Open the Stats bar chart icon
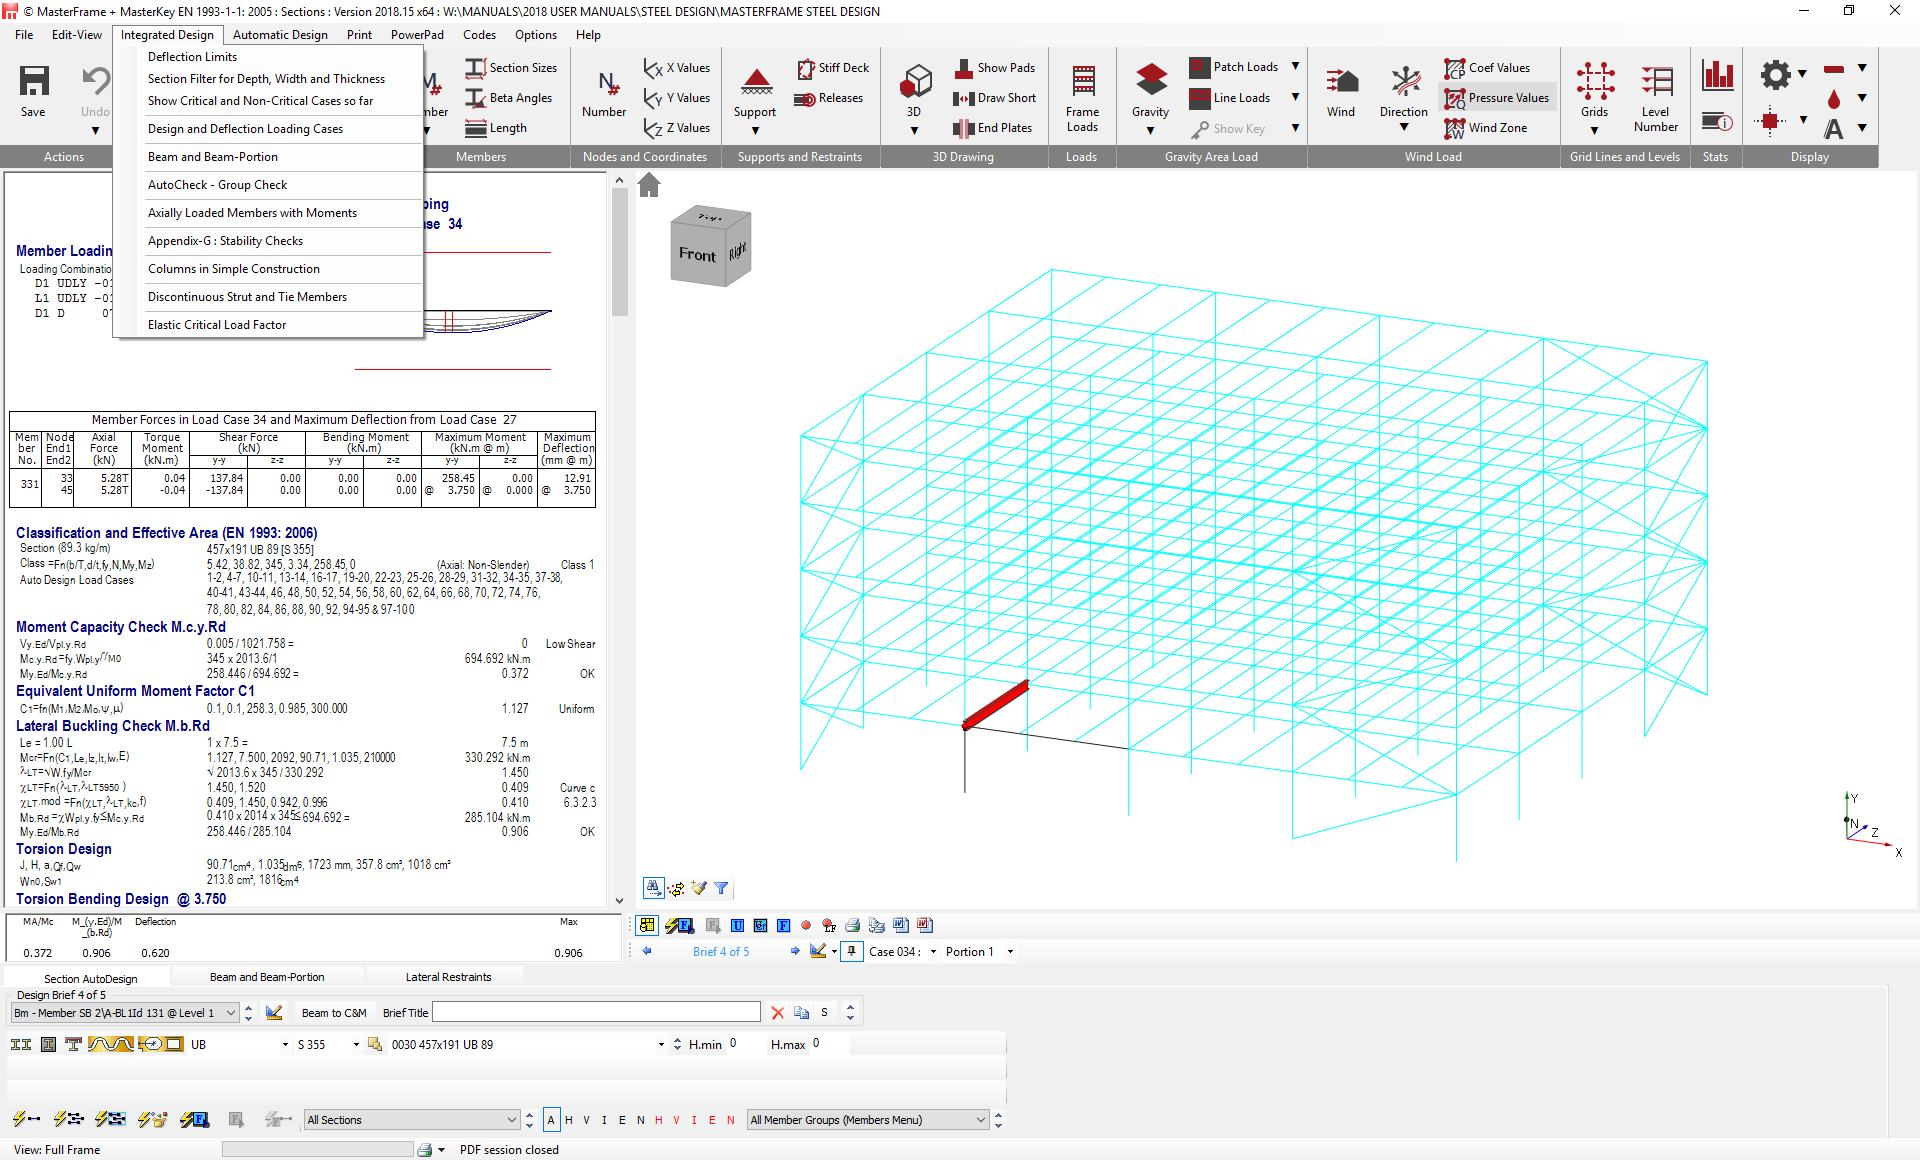This screenshot has height=1160, width=1920. pyautogui.click(x=1717, y=75)
